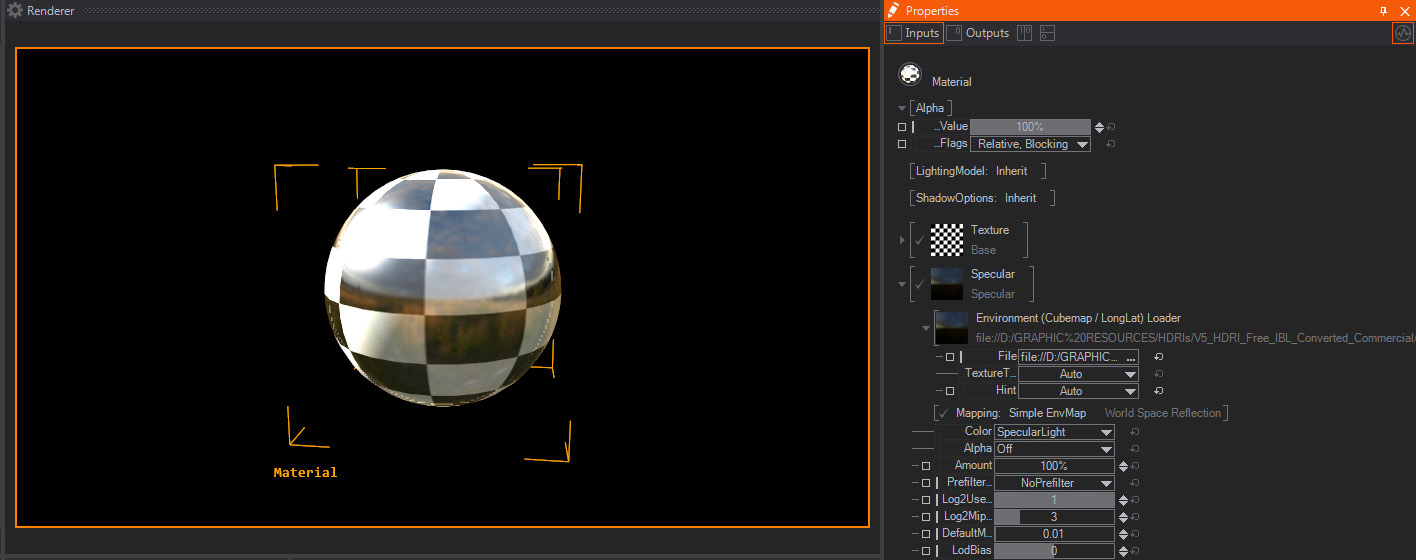Select World Space Reflection mapping
The height and width of the screenshot is (560, 1416).
pos(1162,413)
